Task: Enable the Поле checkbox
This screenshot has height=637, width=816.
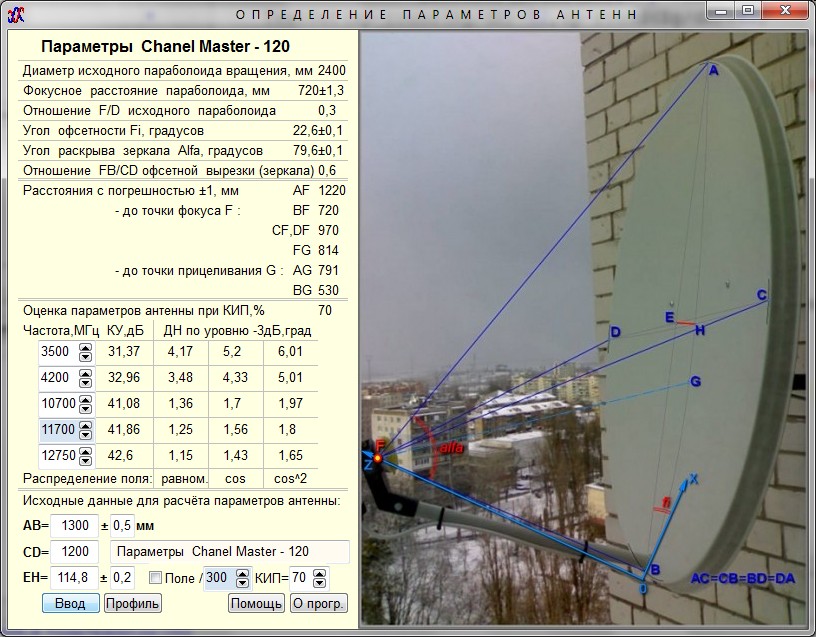Action: click(155, 578)
